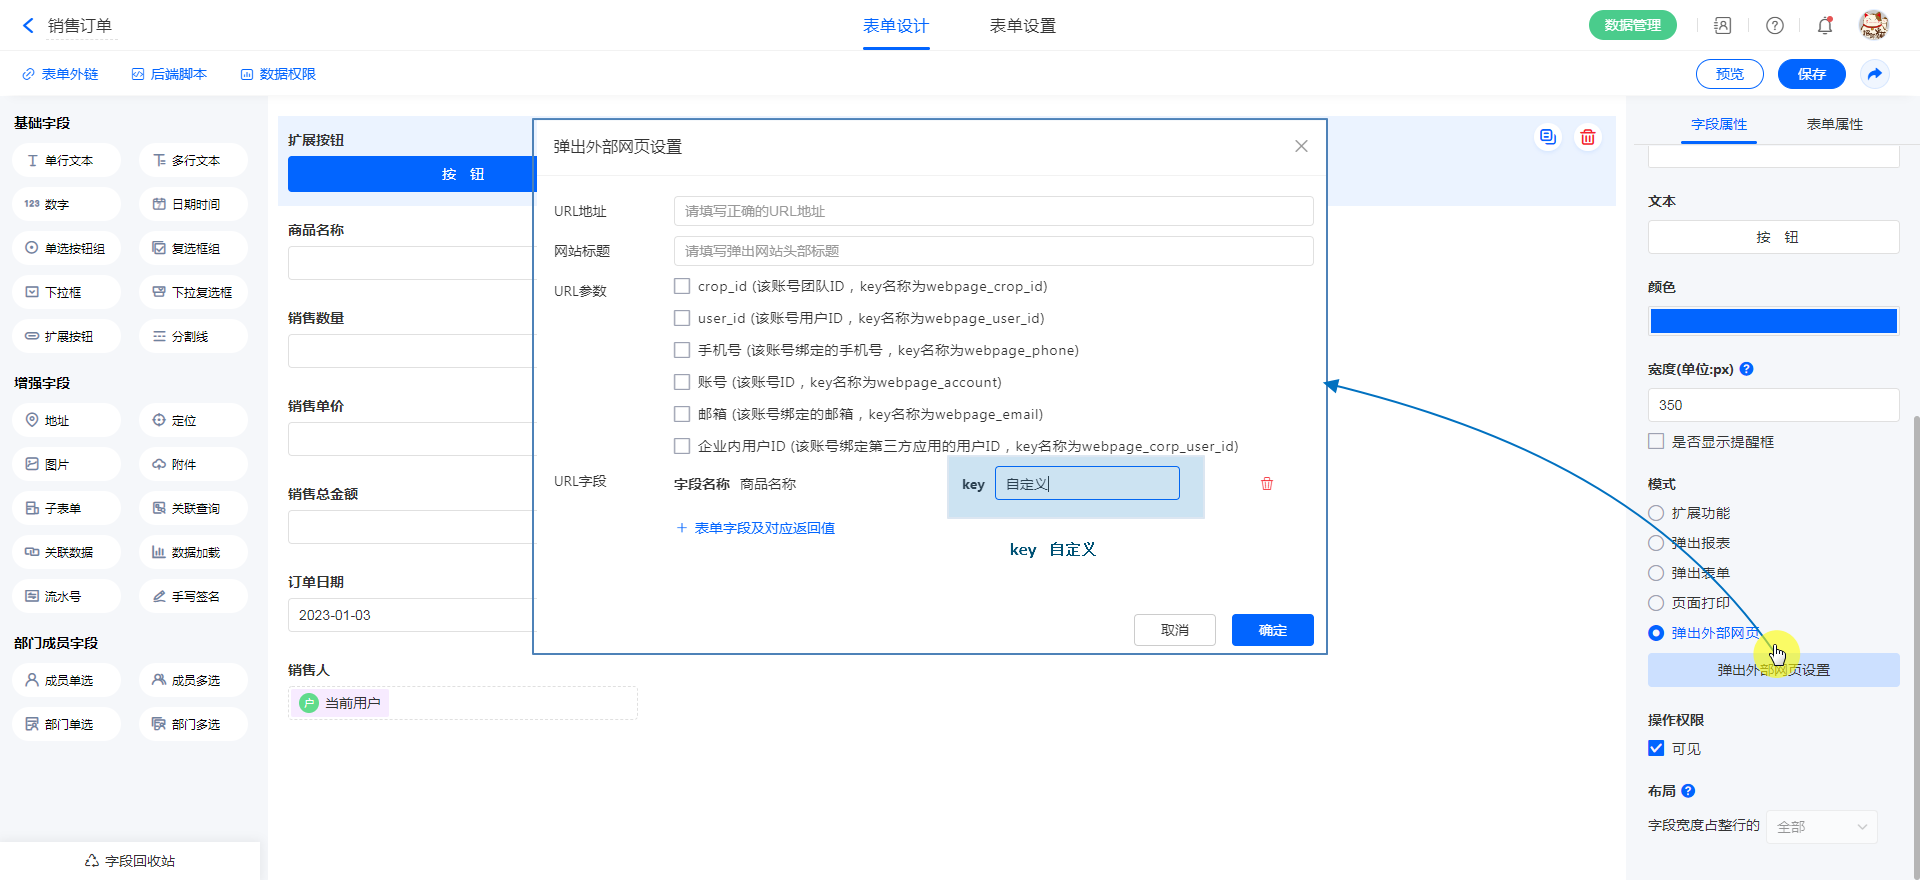Image resolution: width=1920 pixels, height=880 pixels.
Task: Click the red delete icon for 扩展按钮 field
Action: click(x=1588, y=138)
